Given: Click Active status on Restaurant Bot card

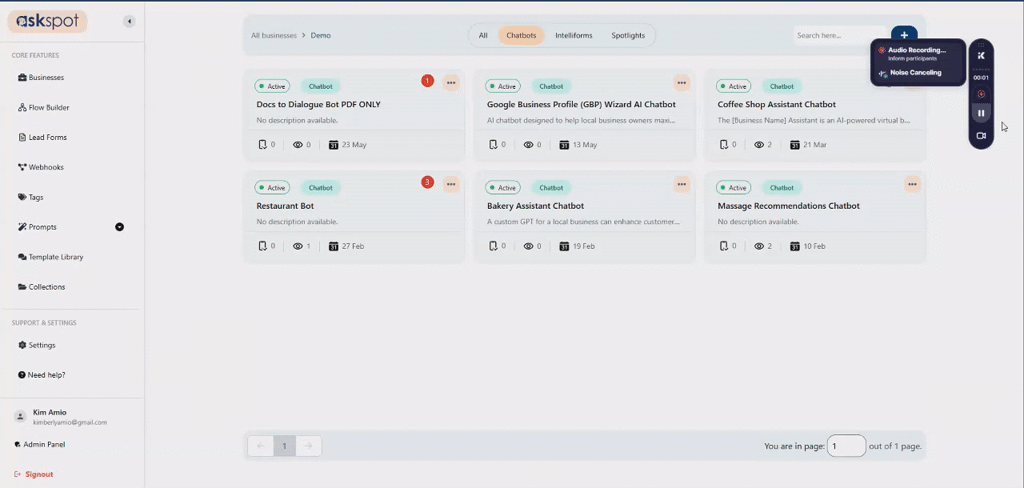Looking at the screenshot, I should (272, 187).
